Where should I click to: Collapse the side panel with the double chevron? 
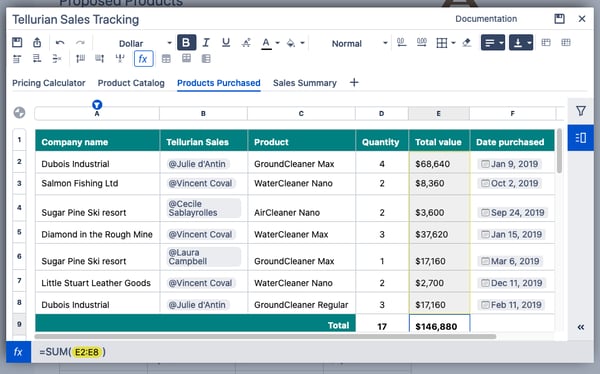click(581, 327)
